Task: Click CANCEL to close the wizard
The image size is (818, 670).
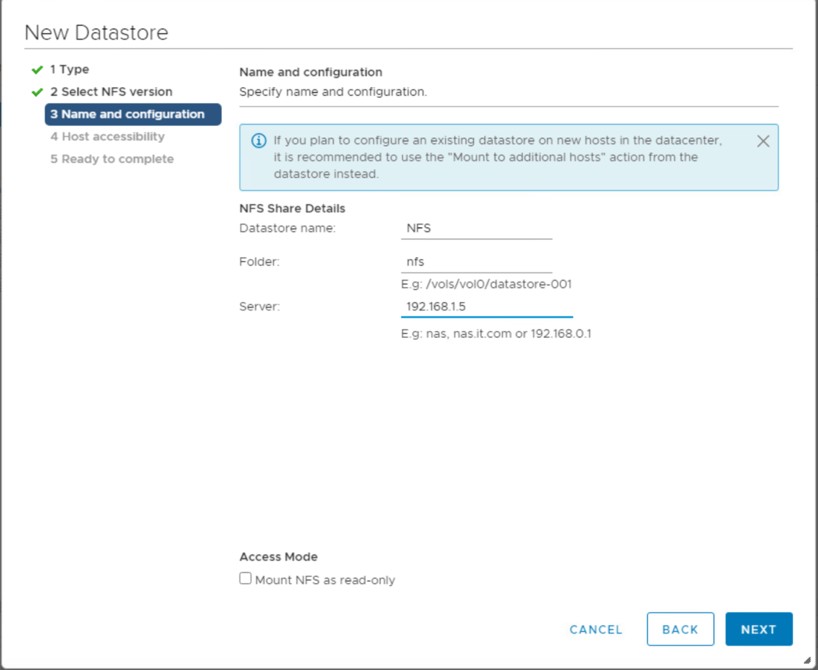Action: [x=596, y=630]
